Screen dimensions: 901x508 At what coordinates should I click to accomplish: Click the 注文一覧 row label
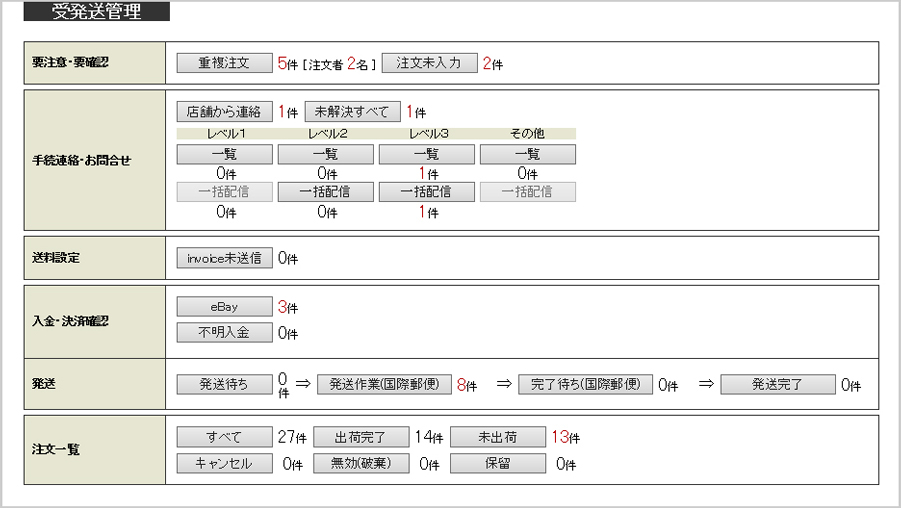tap(56, 449)
